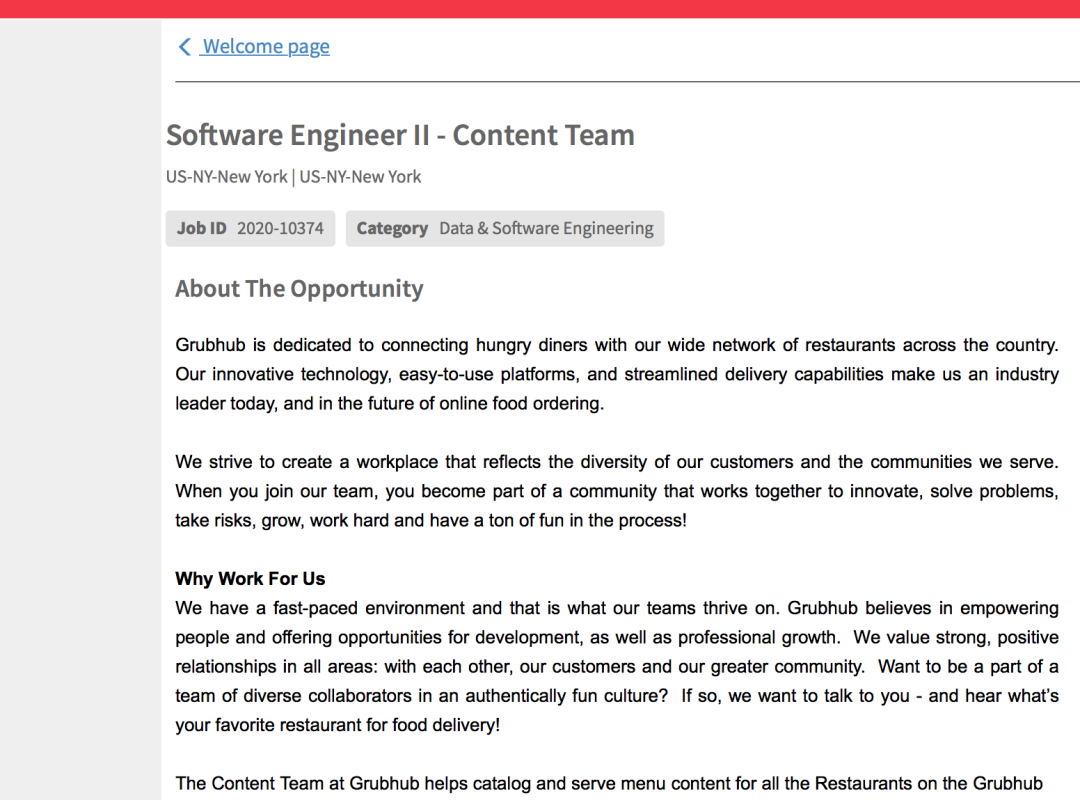Image resolution: width=1080 pixels, height=800 pixels.
Task: Select the second US-NY-New York location text
Action: pyautogui.click(x=361, y=177)
